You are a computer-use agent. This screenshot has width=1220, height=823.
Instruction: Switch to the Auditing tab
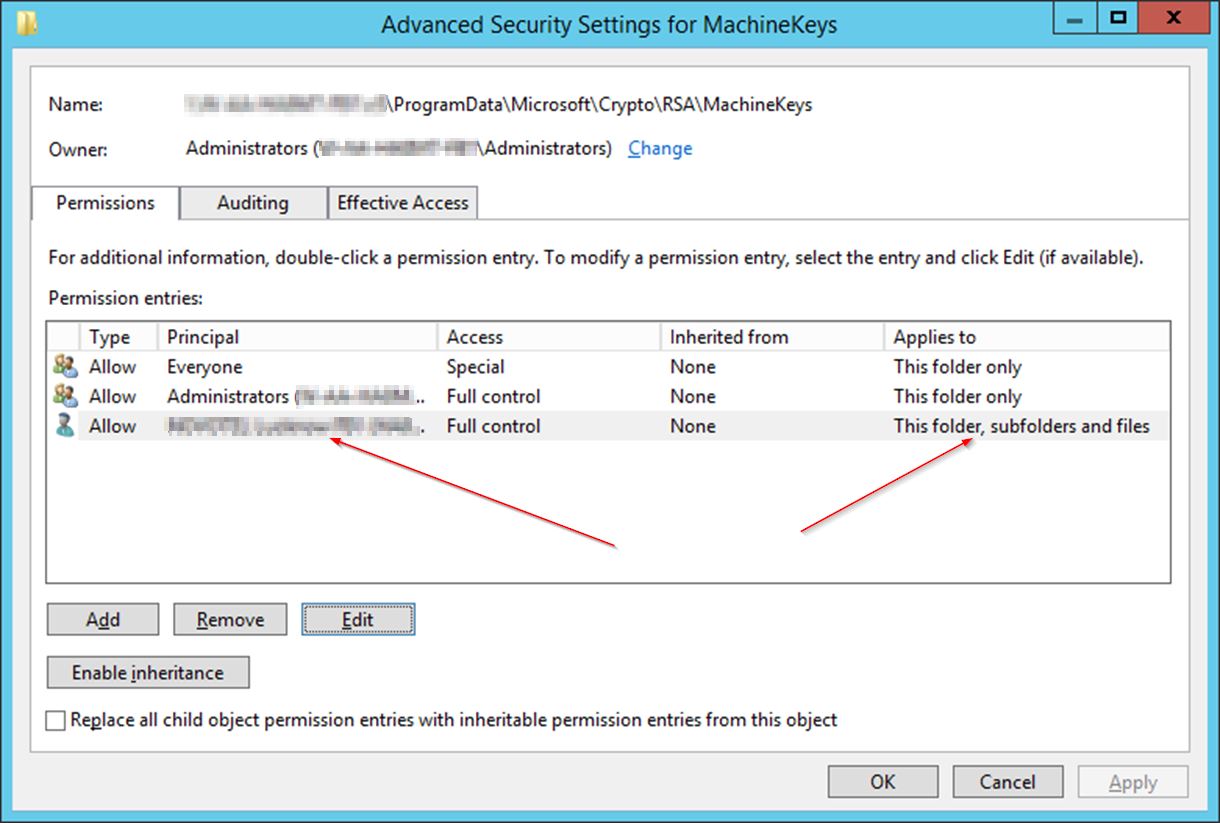point(252,203)
